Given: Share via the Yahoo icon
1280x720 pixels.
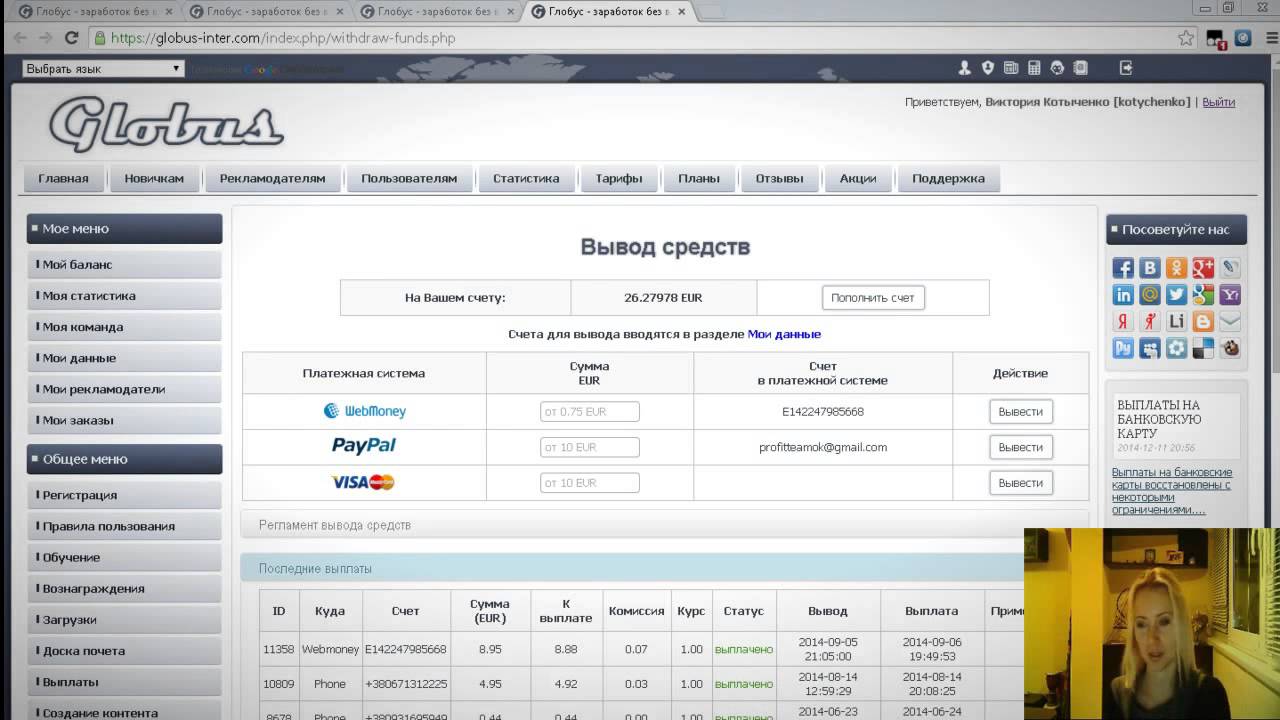Looking at the screenshot, I should tap(1230, 295).
